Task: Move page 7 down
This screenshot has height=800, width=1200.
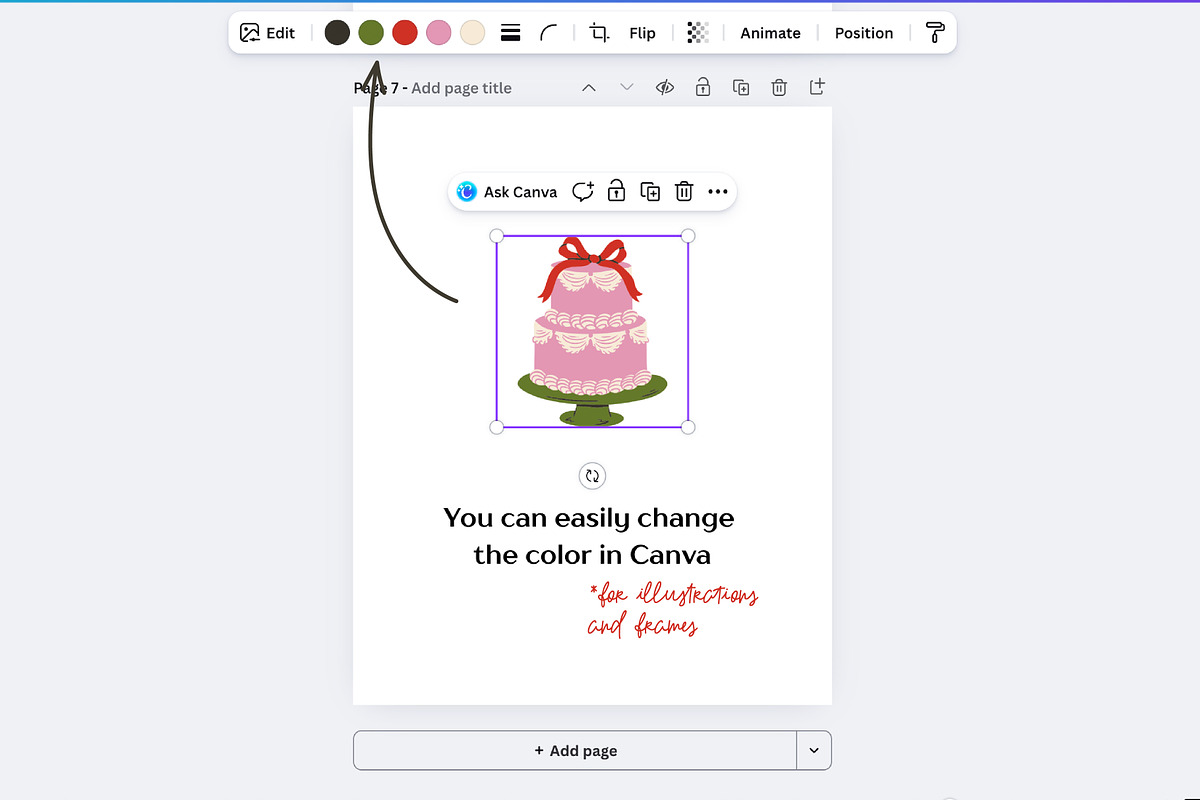Action: [627, 88]
